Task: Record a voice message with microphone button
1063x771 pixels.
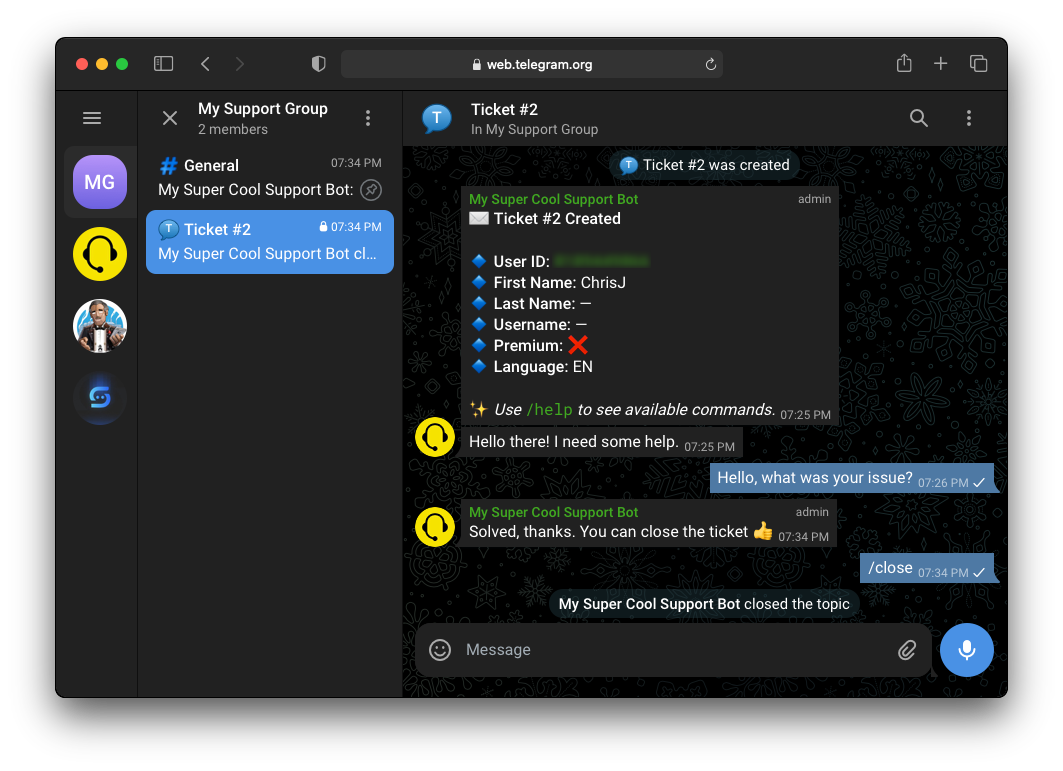Action: (967, 650)
